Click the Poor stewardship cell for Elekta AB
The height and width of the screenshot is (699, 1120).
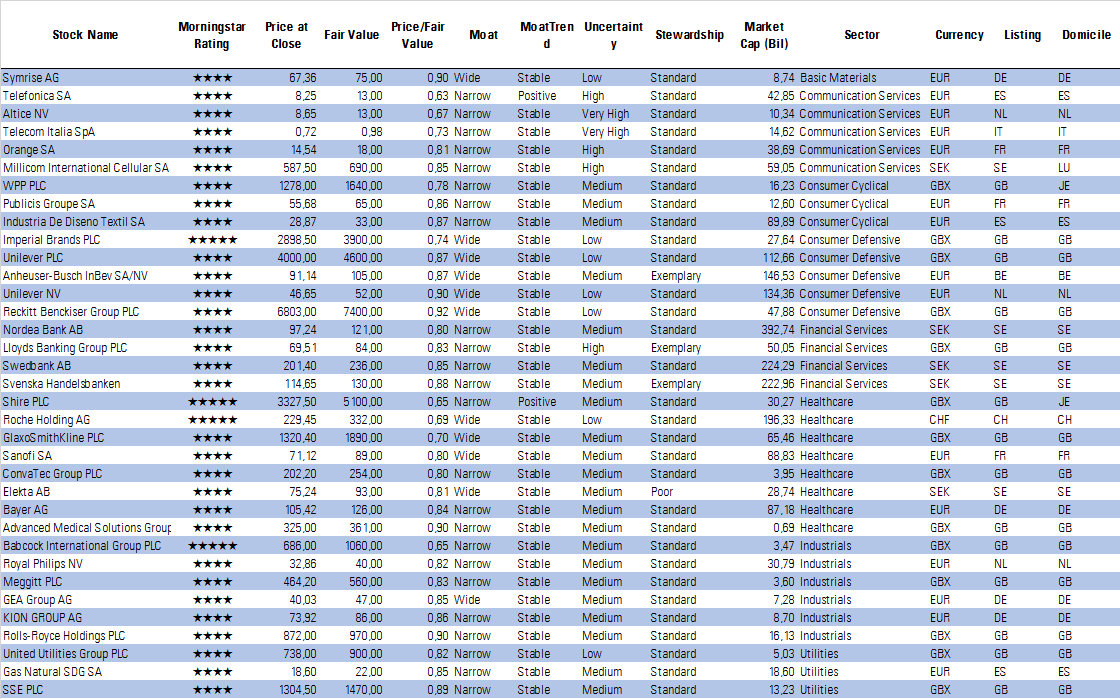tap(662, 492)
